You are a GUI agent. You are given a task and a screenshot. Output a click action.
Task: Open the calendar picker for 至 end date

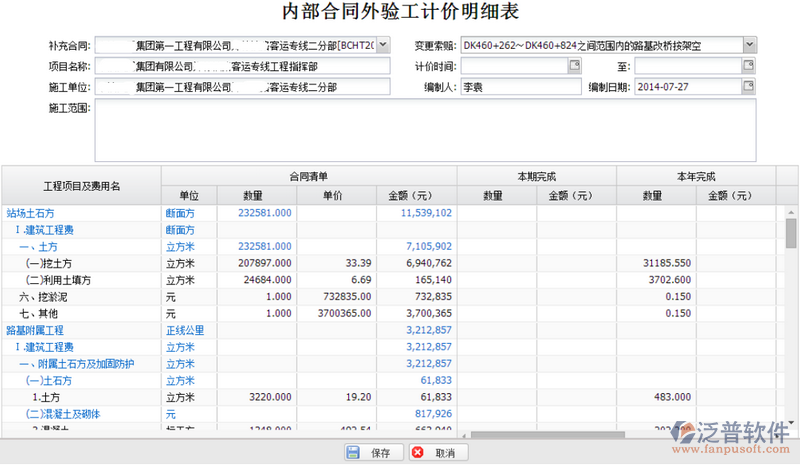point(748,66)
